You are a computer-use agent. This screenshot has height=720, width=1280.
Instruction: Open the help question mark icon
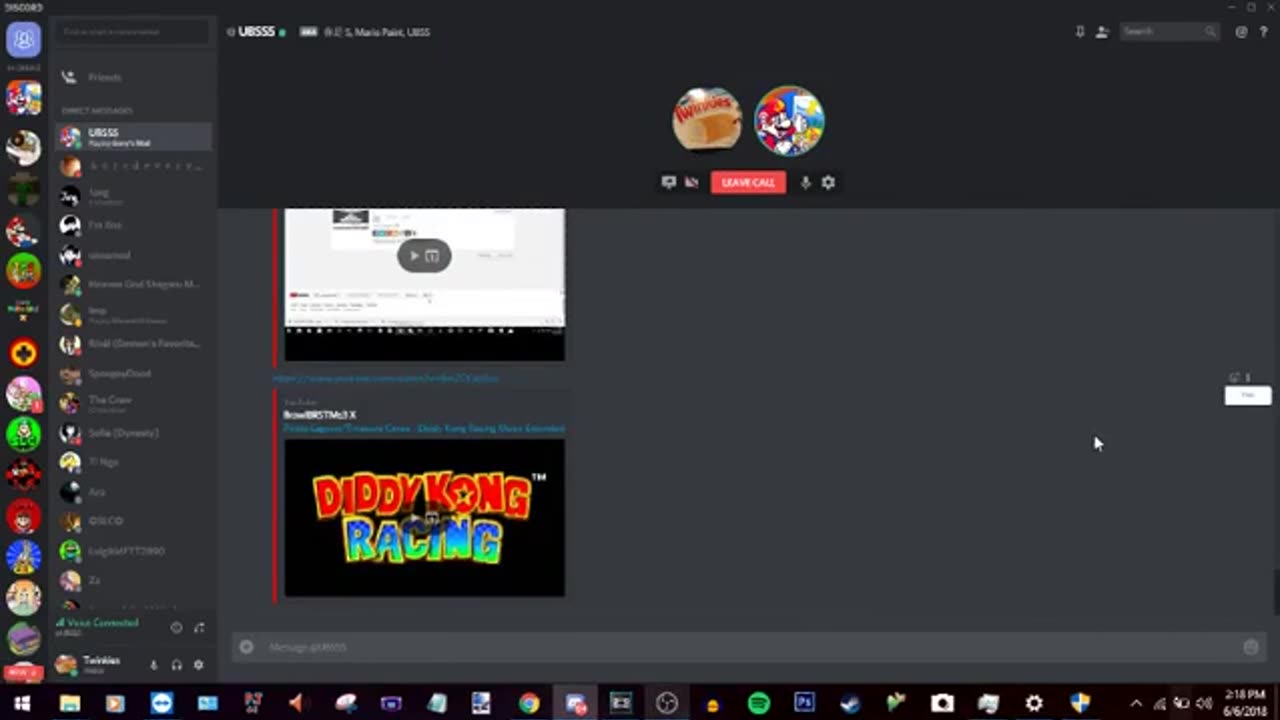click(1263, 32)
